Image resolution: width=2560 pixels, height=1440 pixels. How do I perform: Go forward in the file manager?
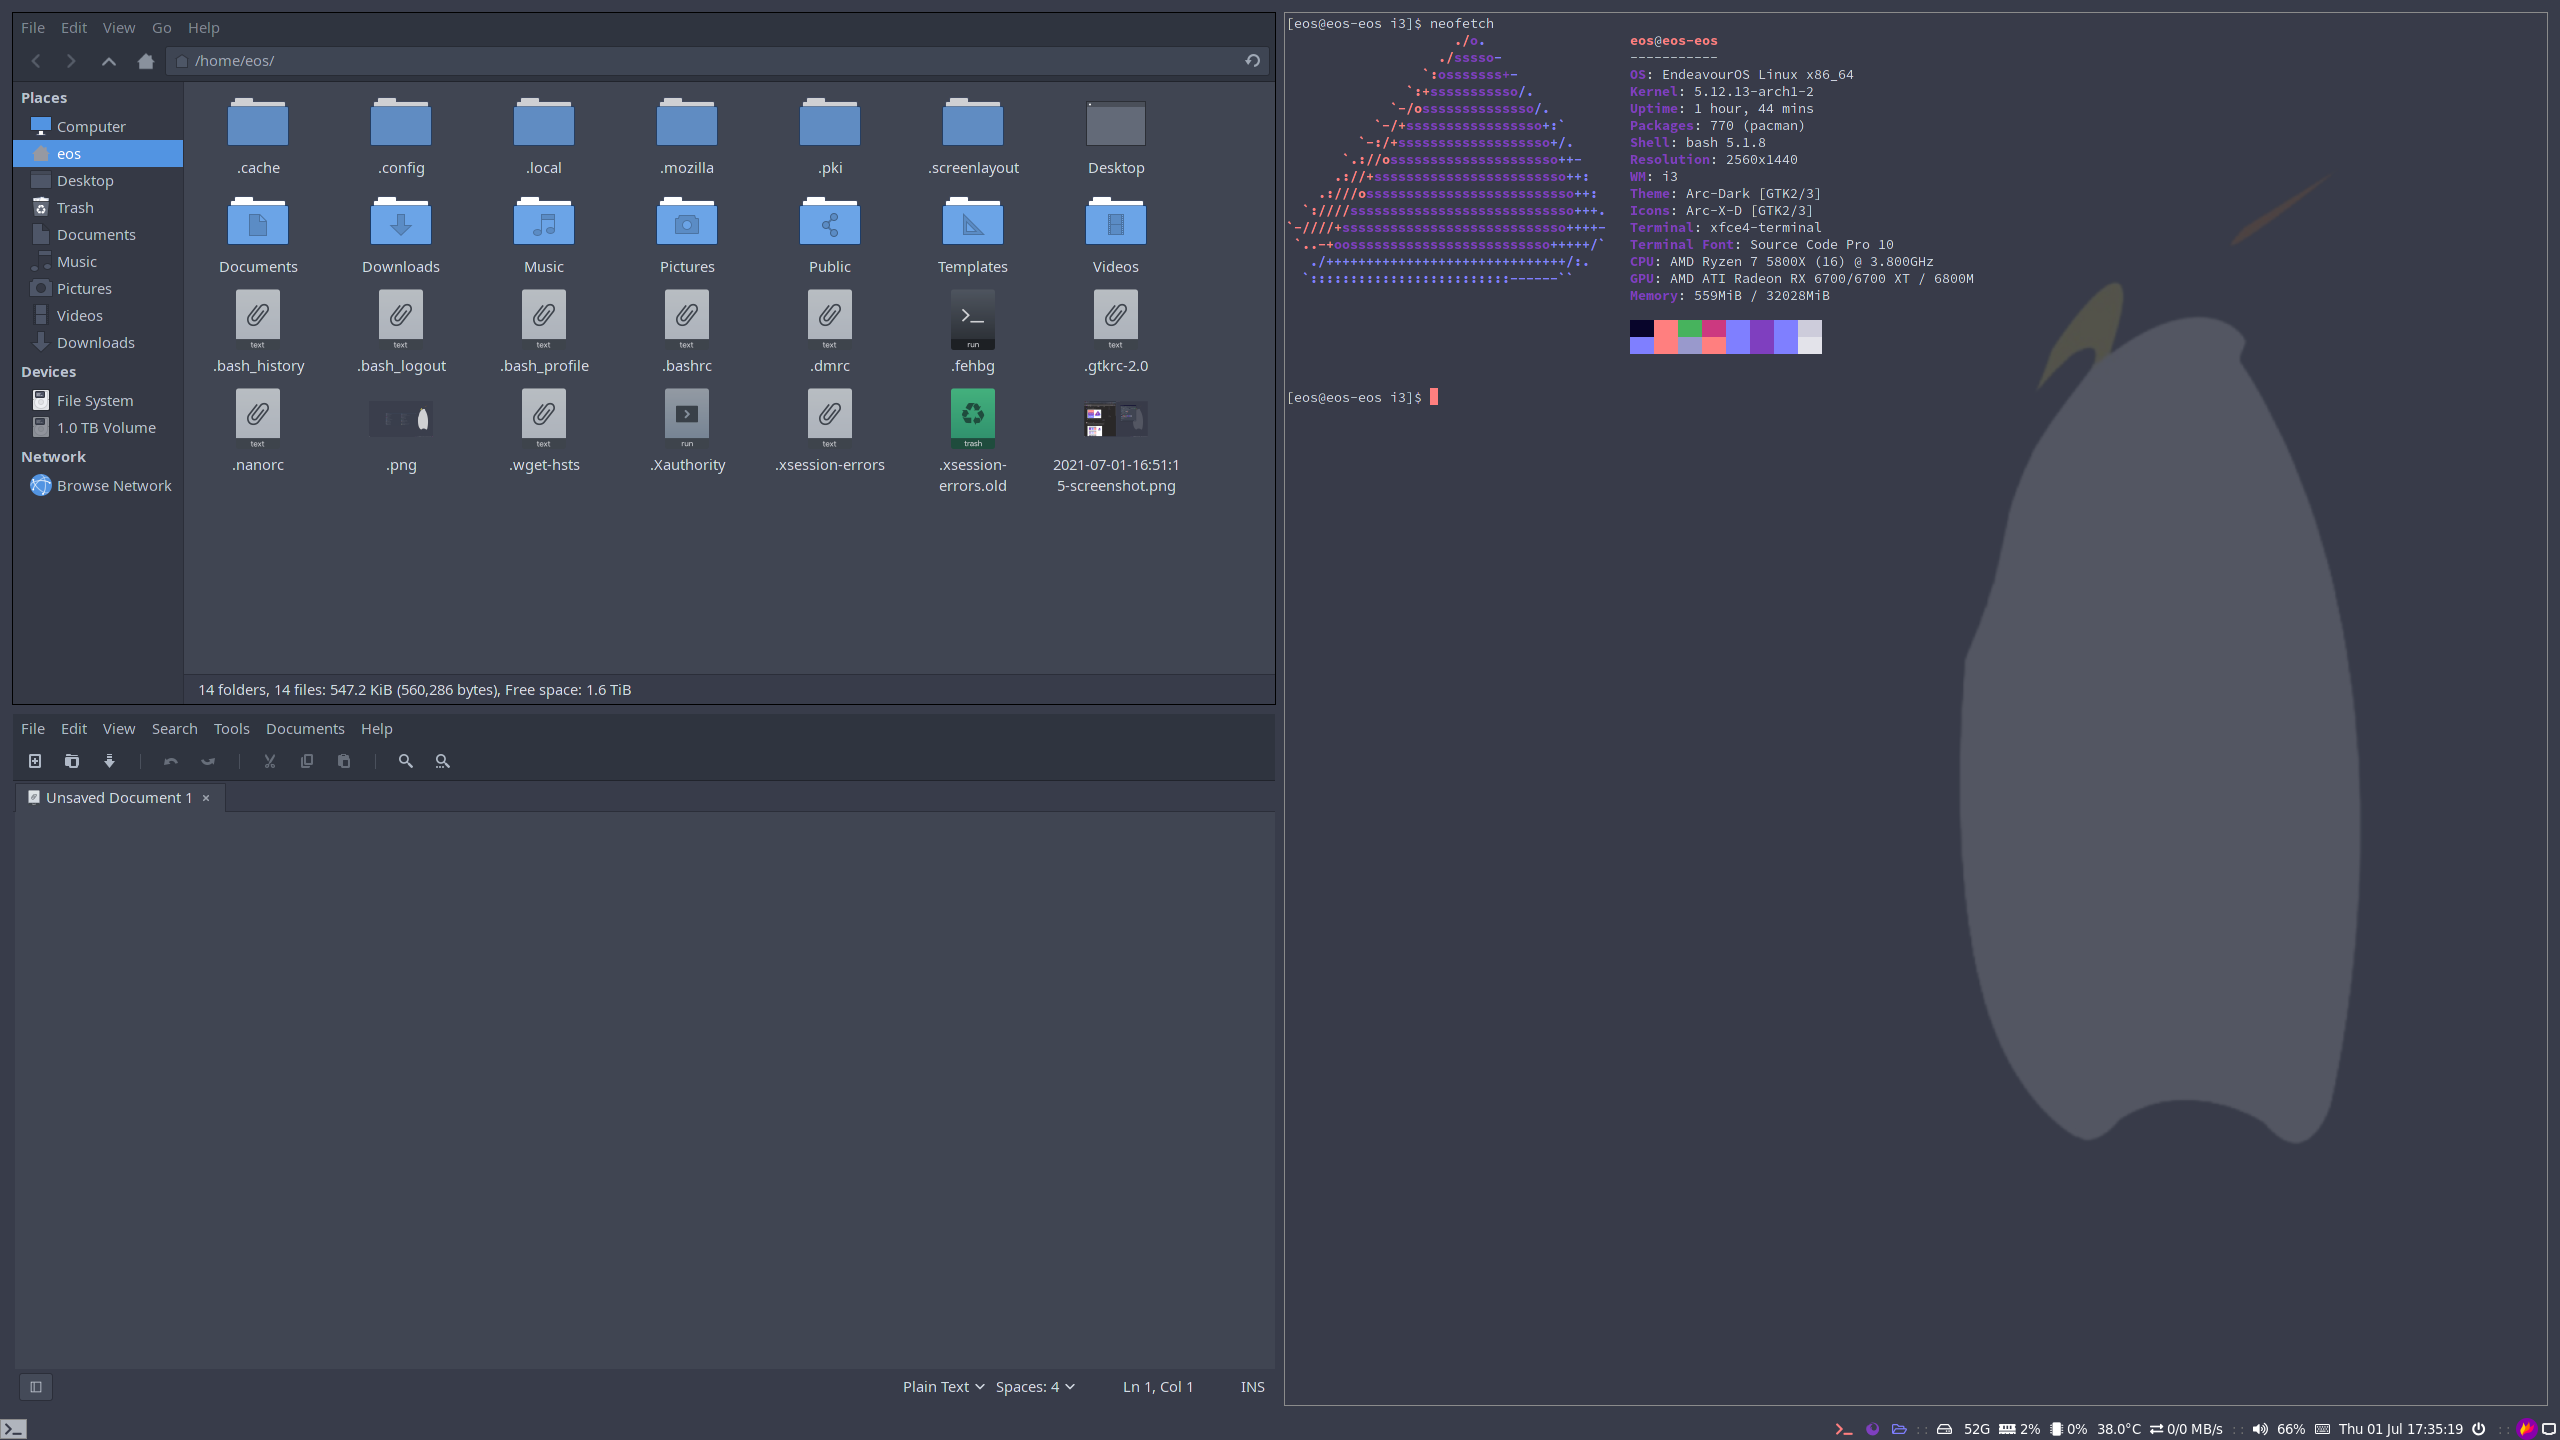click(x=71, y=61)
